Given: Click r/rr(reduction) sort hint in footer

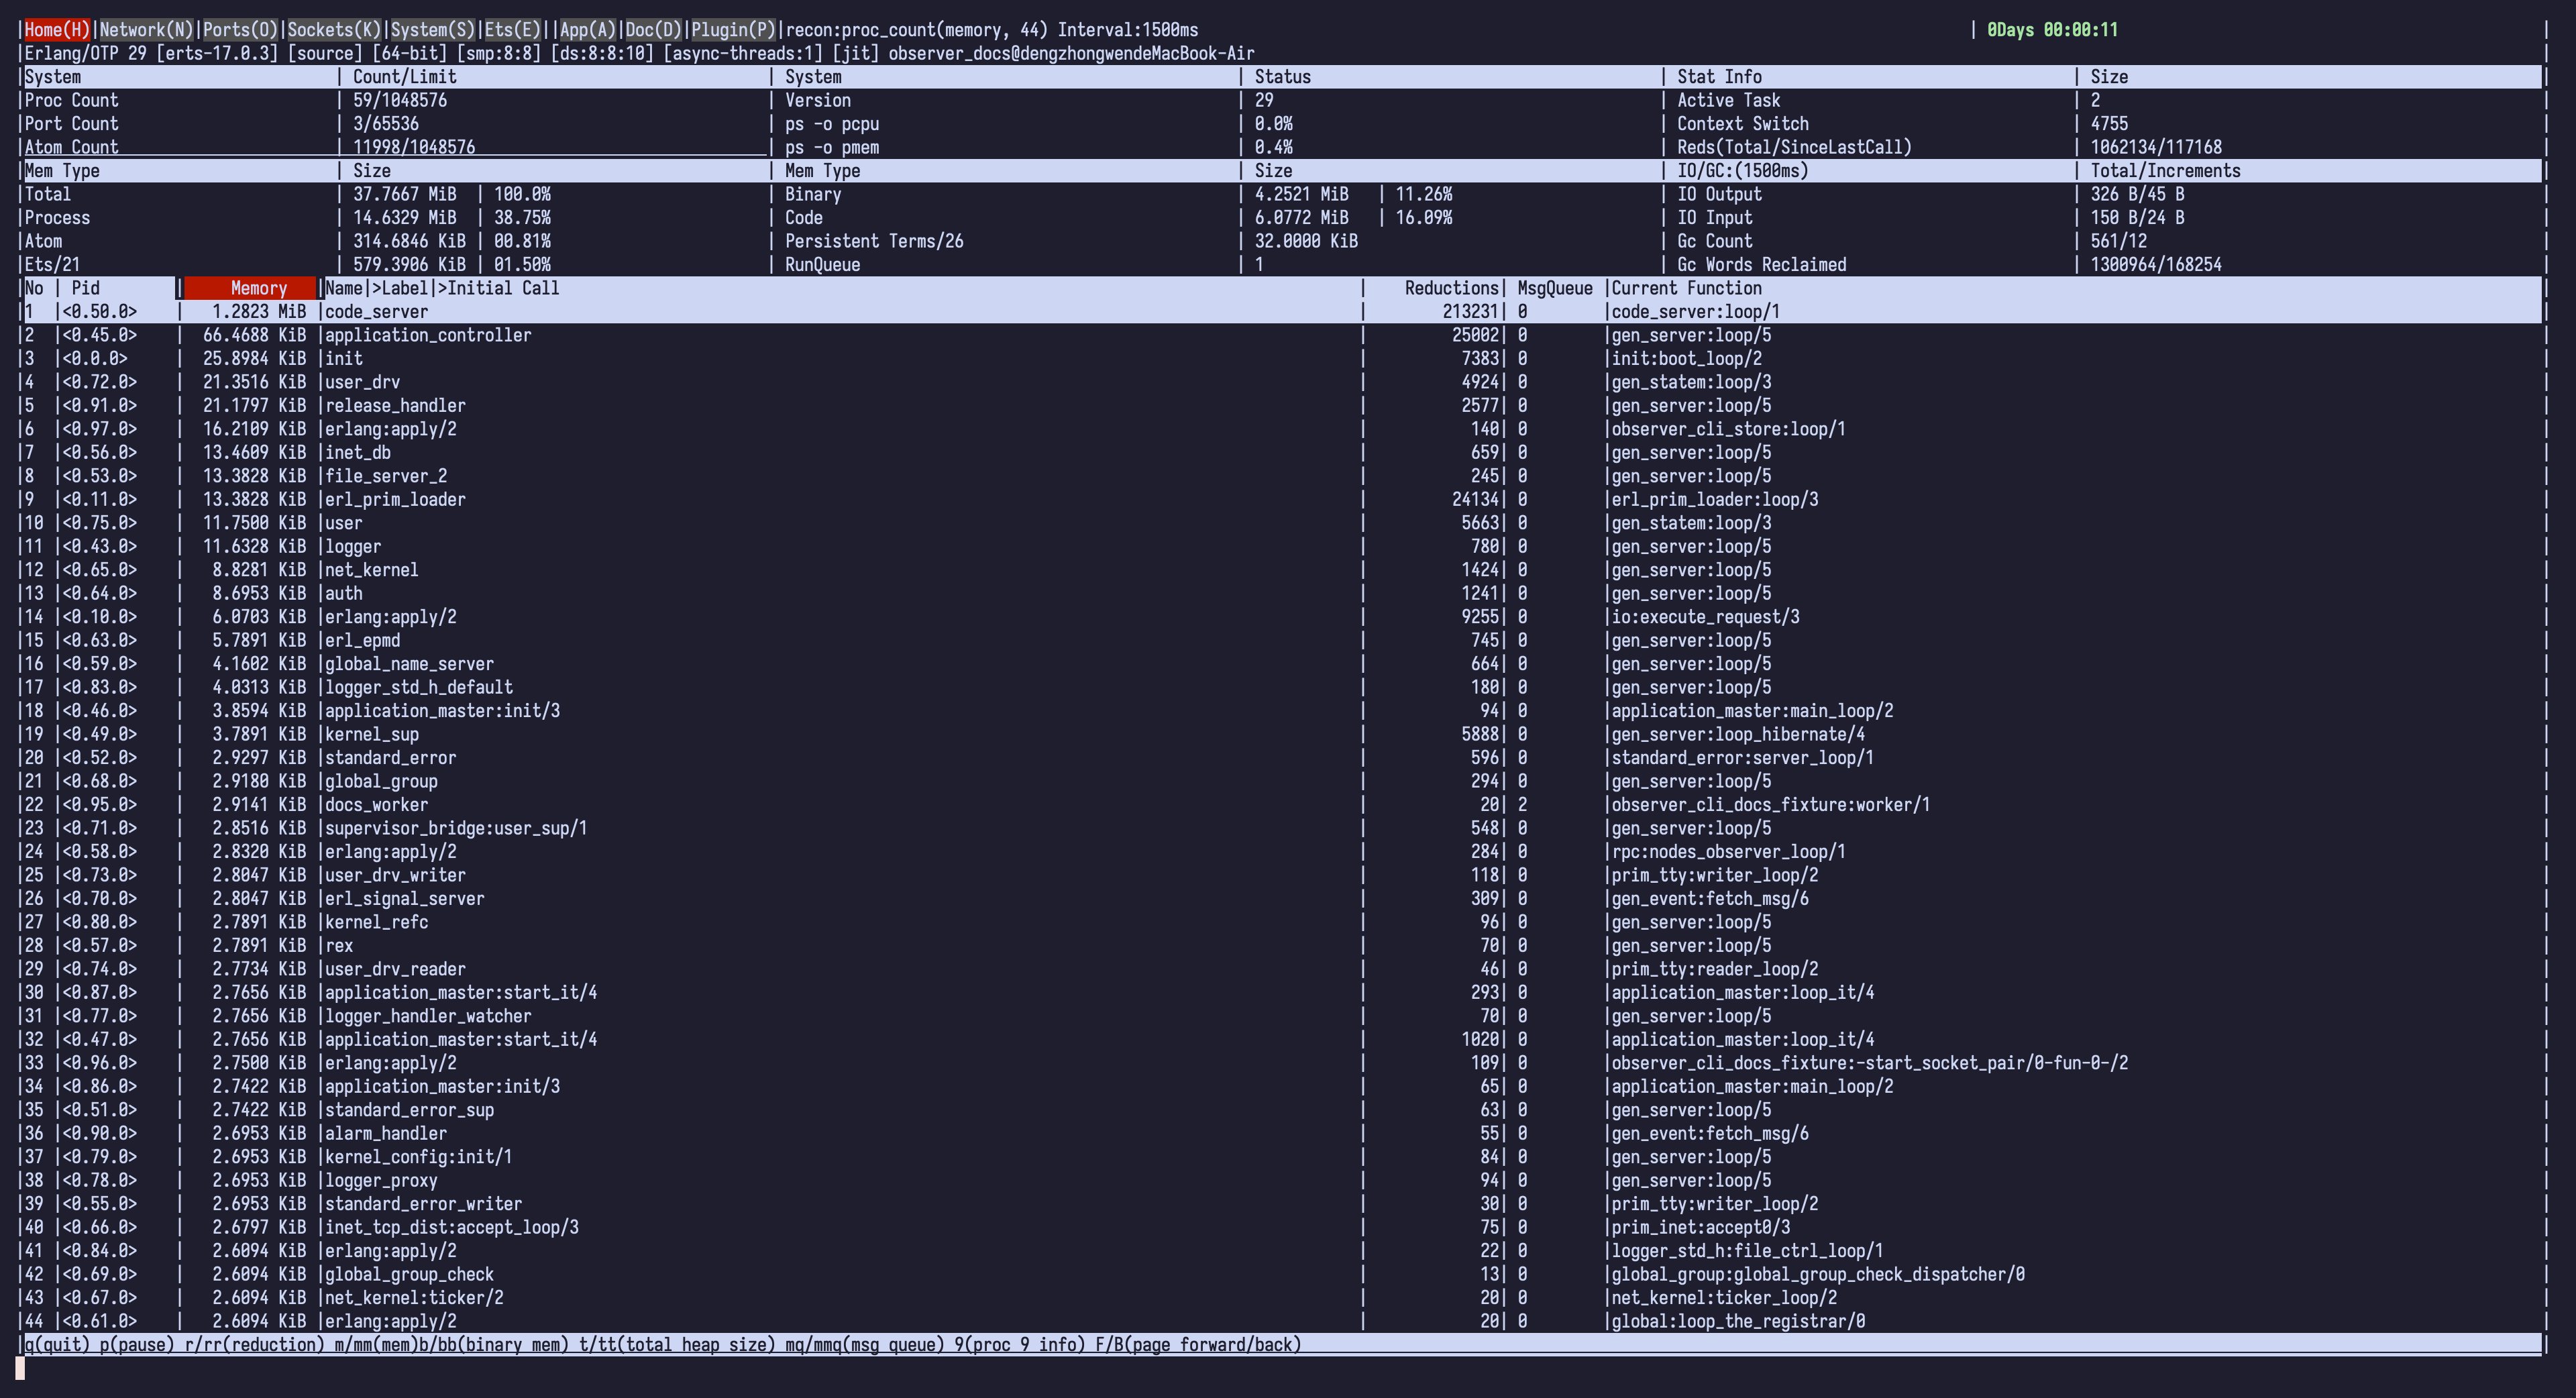Looking at the screenshot, I should point(254,1345).
